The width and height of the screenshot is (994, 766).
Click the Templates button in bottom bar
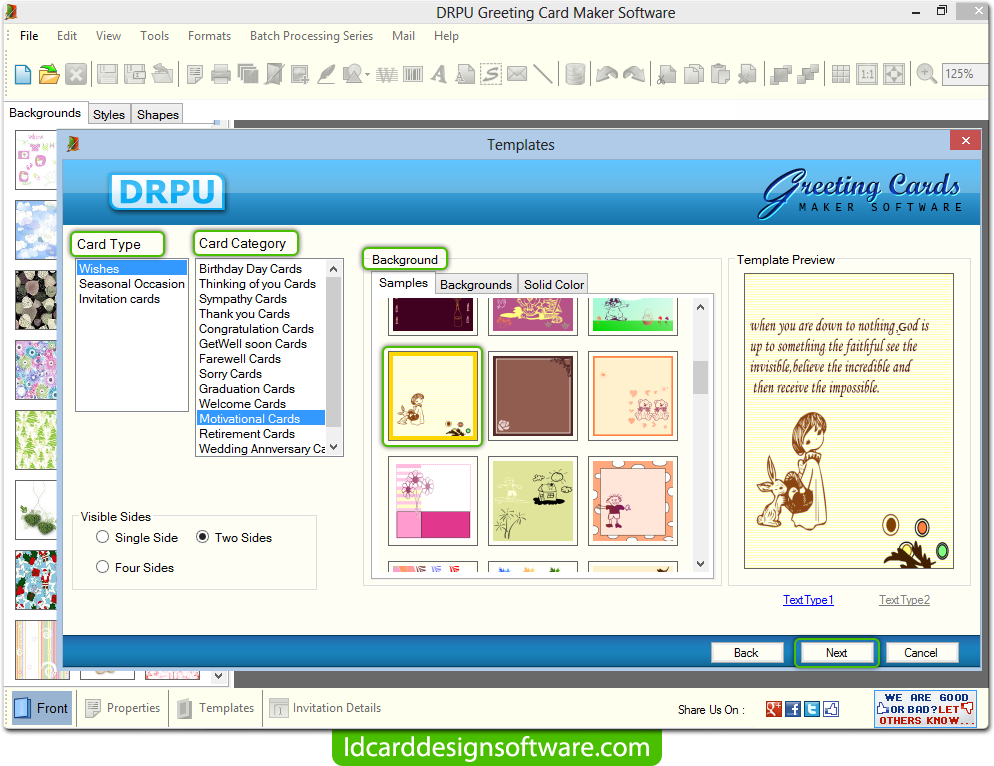click(x=216, y=708)
